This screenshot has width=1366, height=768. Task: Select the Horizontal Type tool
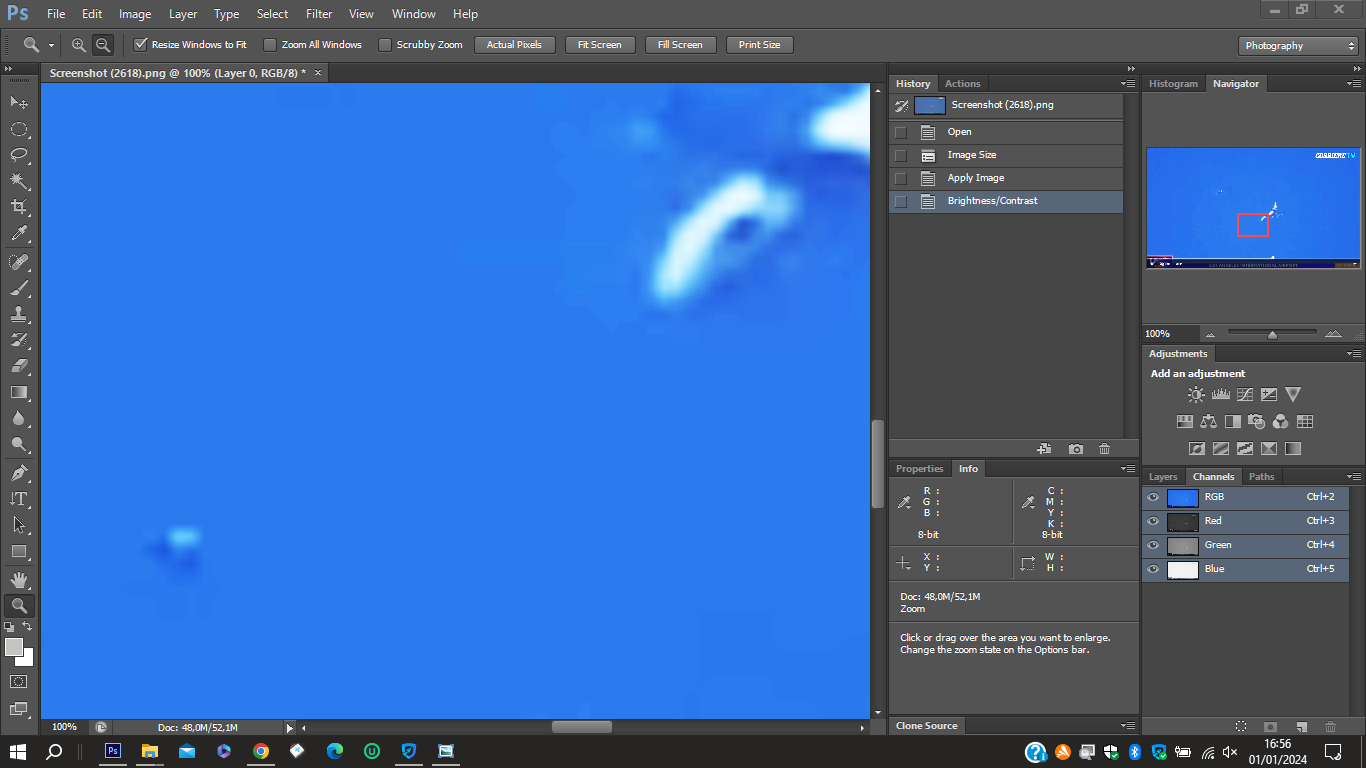click(19, 498)
